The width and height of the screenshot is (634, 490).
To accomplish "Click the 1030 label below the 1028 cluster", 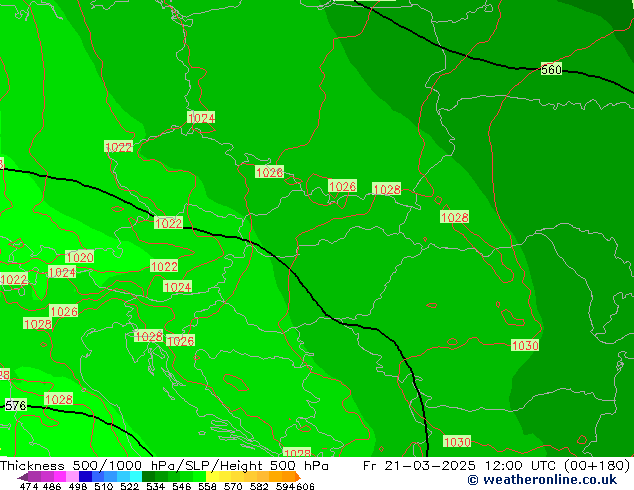I will coord(524,345).
